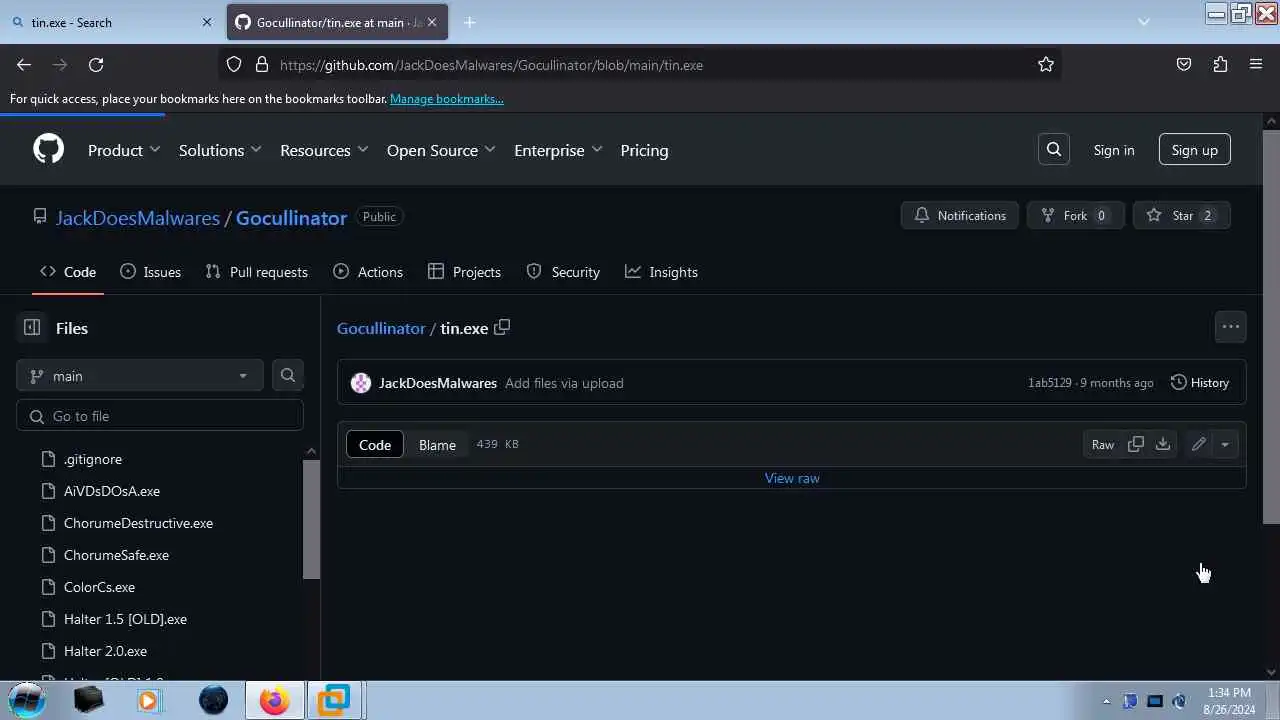The image size is (1280, 720).
Task: Expand the Enterprise menu
Action: pyautogui.click(x=558, y=150)
